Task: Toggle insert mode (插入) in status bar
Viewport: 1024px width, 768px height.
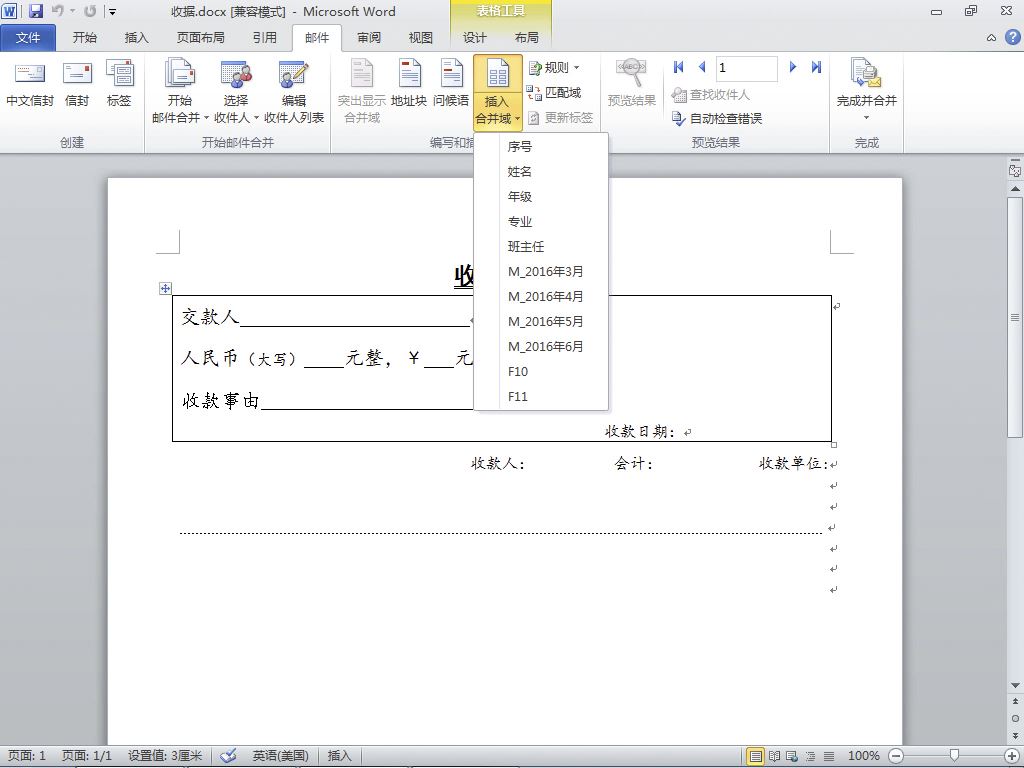Action: click(339, 756)
